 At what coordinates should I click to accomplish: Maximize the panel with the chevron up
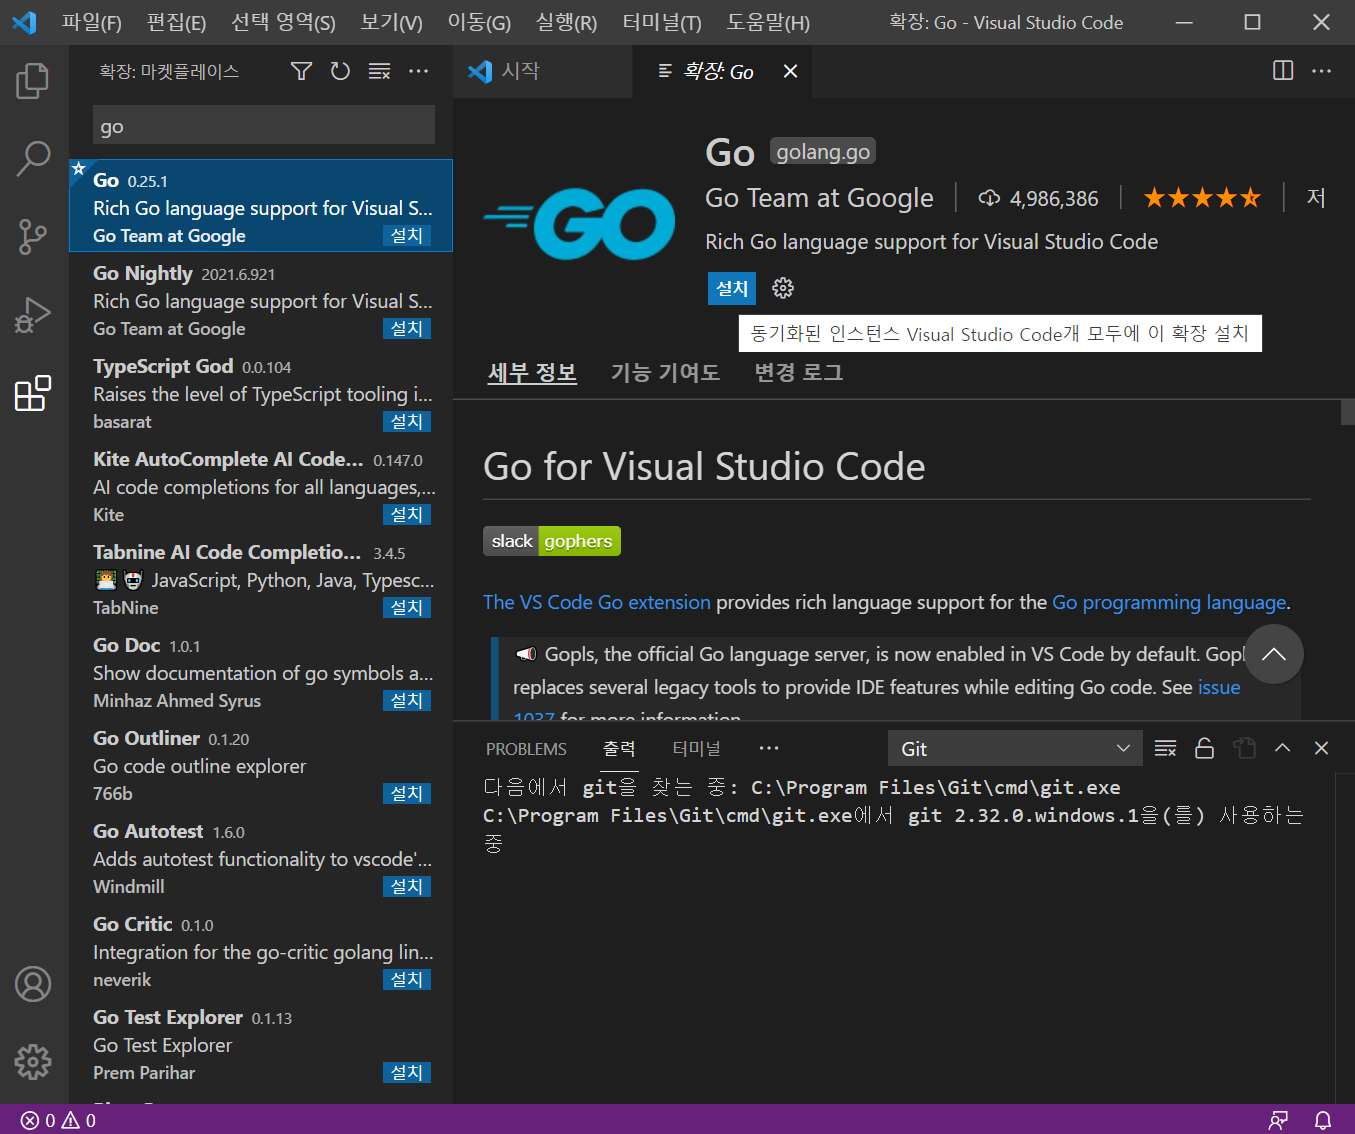pyautogui.click(x=1283, y=749)
